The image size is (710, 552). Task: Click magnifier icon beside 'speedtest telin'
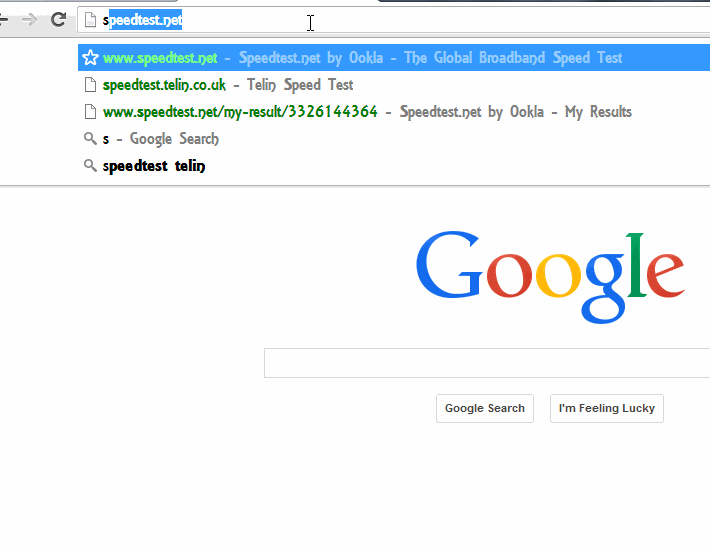pos(91,166)
